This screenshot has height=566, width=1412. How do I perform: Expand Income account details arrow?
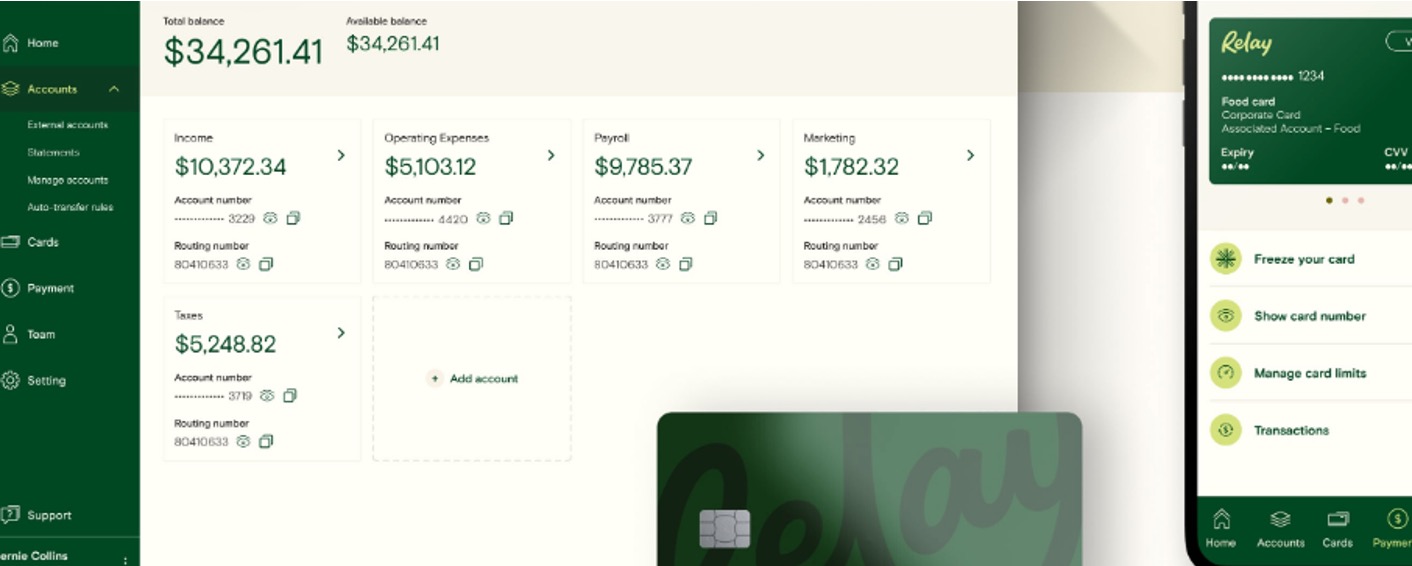(341, 155)
